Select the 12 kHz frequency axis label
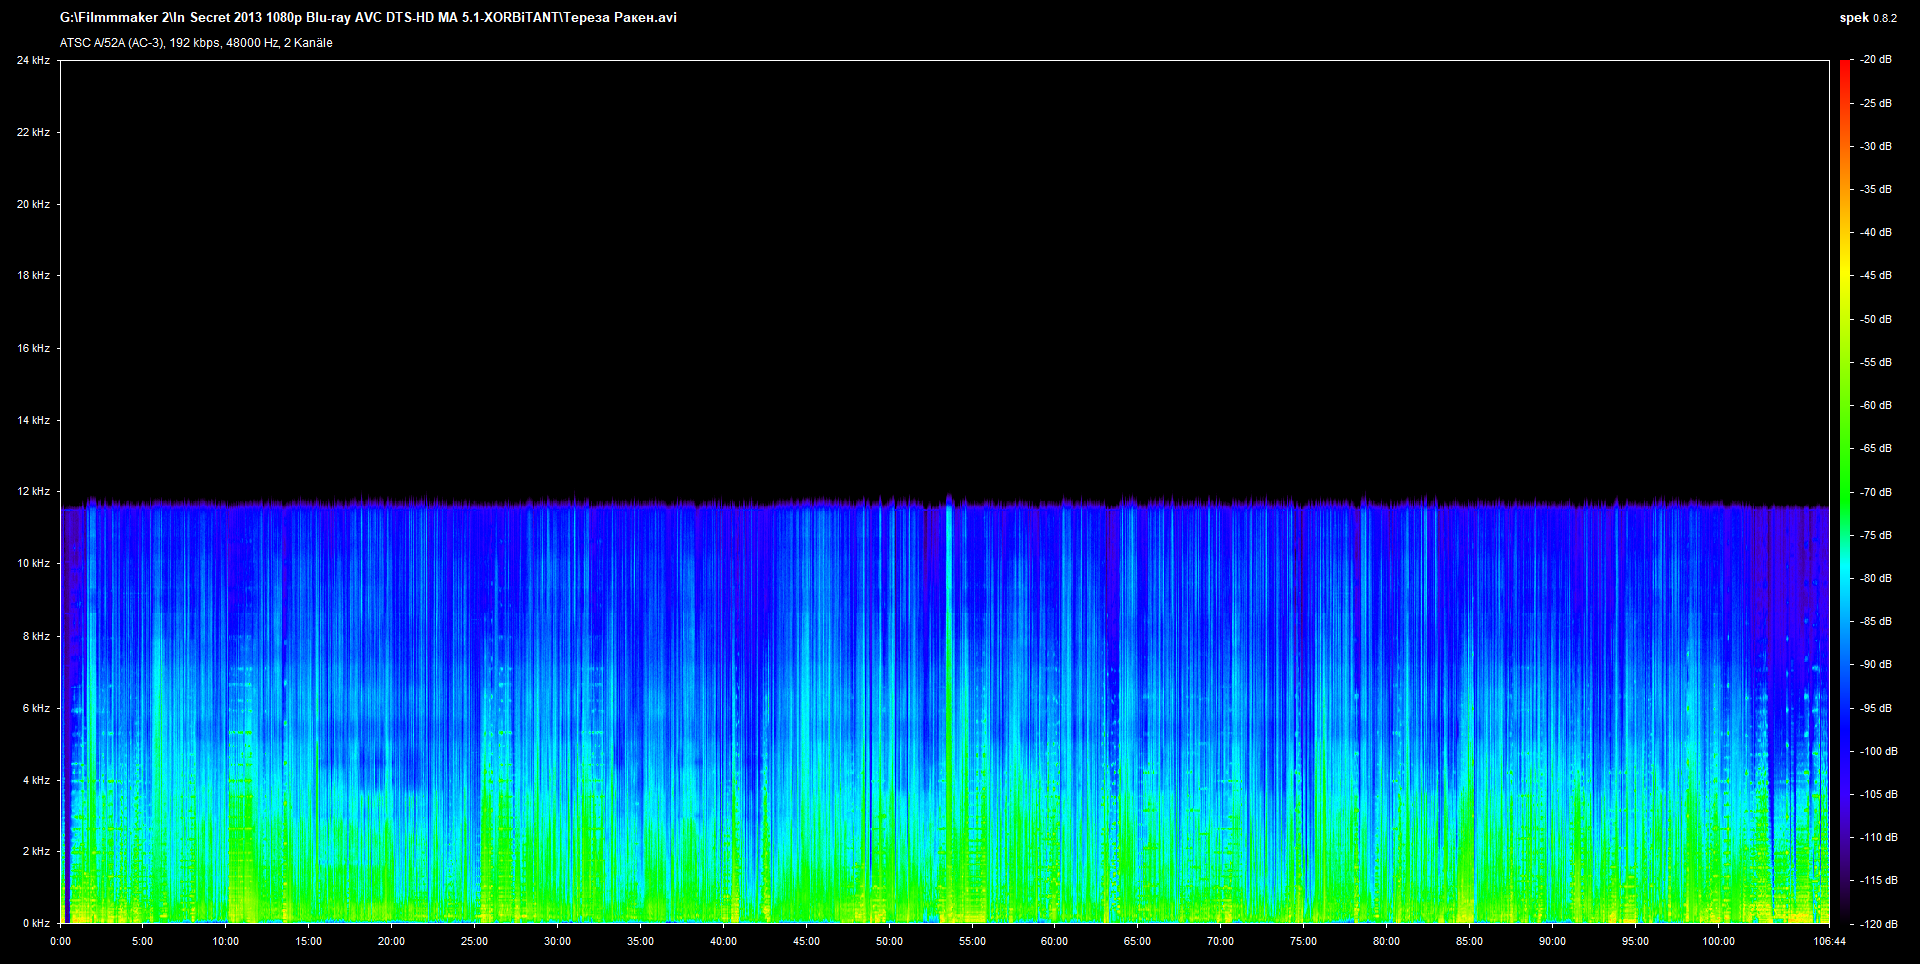Viewport: 1920px width, 964px height. click(33, 491)
